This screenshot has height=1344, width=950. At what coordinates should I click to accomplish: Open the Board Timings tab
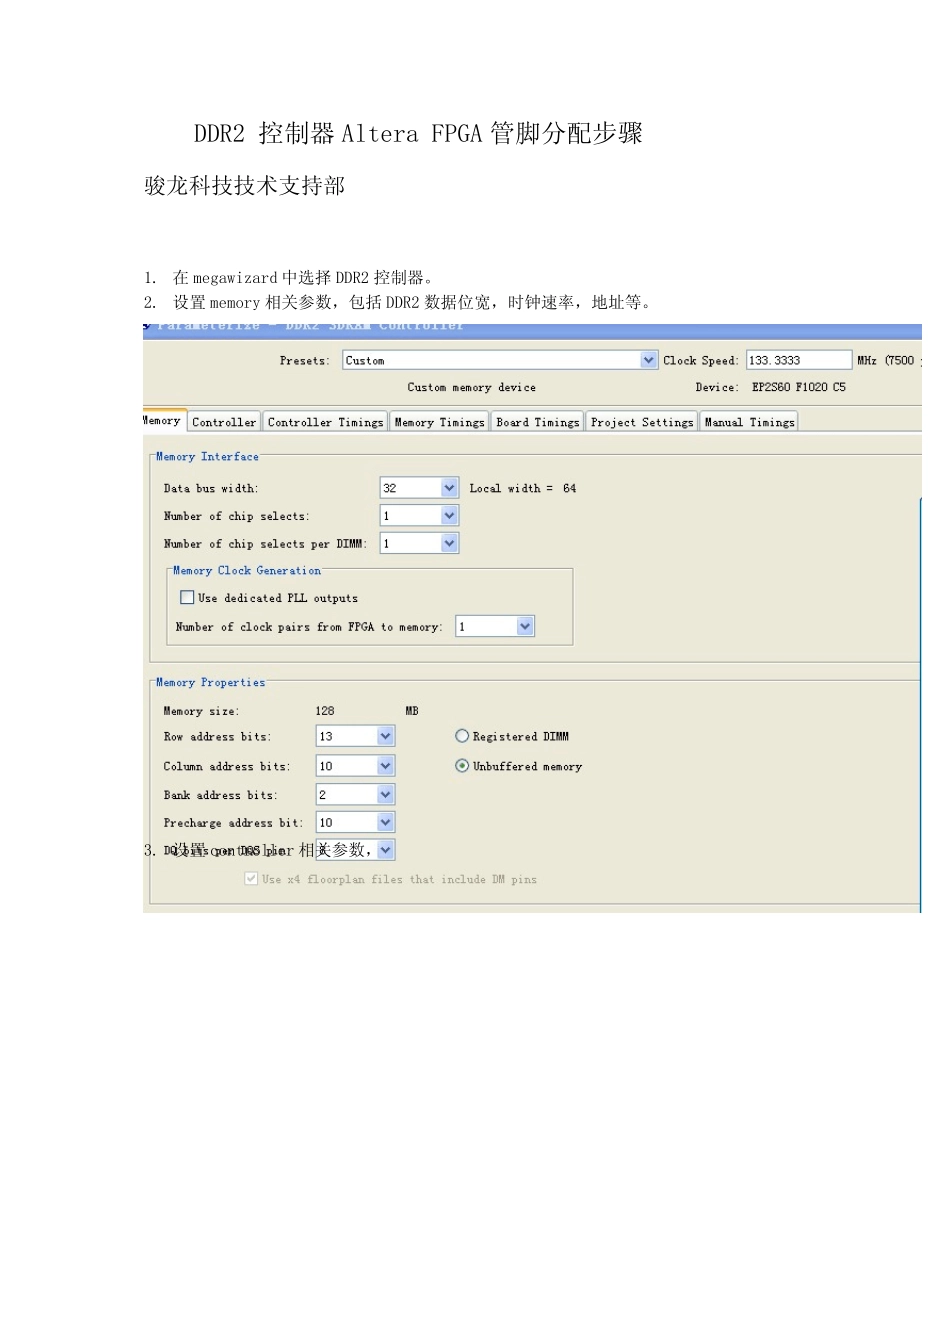click(538, 422)
